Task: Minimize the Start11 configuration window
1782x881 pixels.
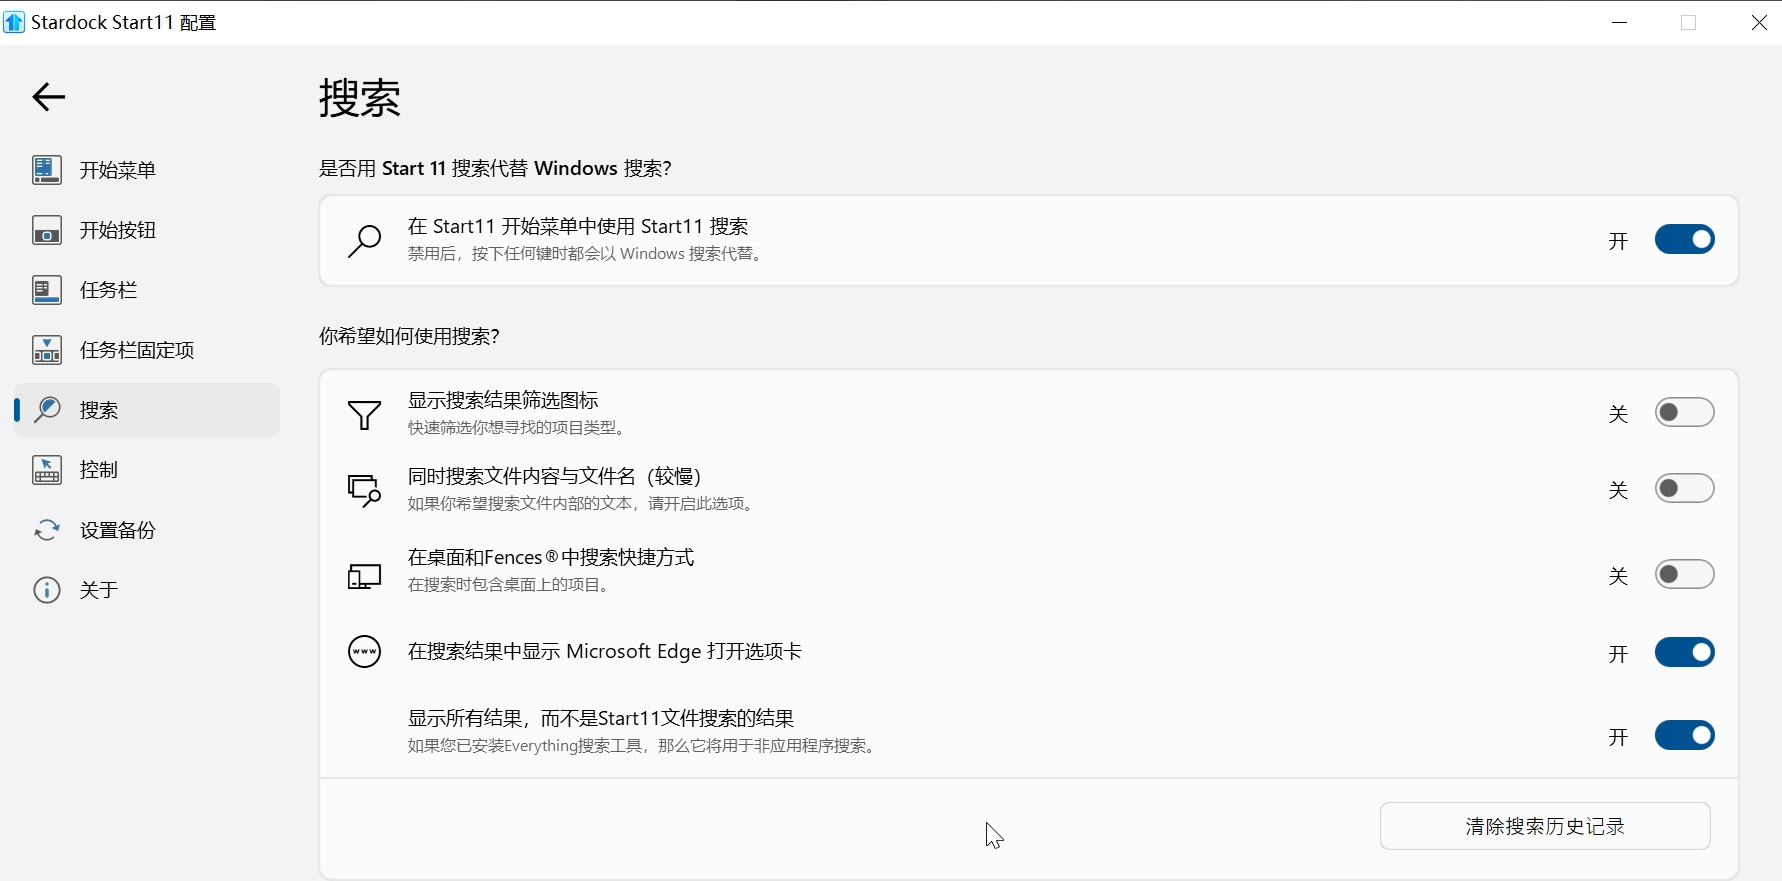Action: tap(1620, 22)
